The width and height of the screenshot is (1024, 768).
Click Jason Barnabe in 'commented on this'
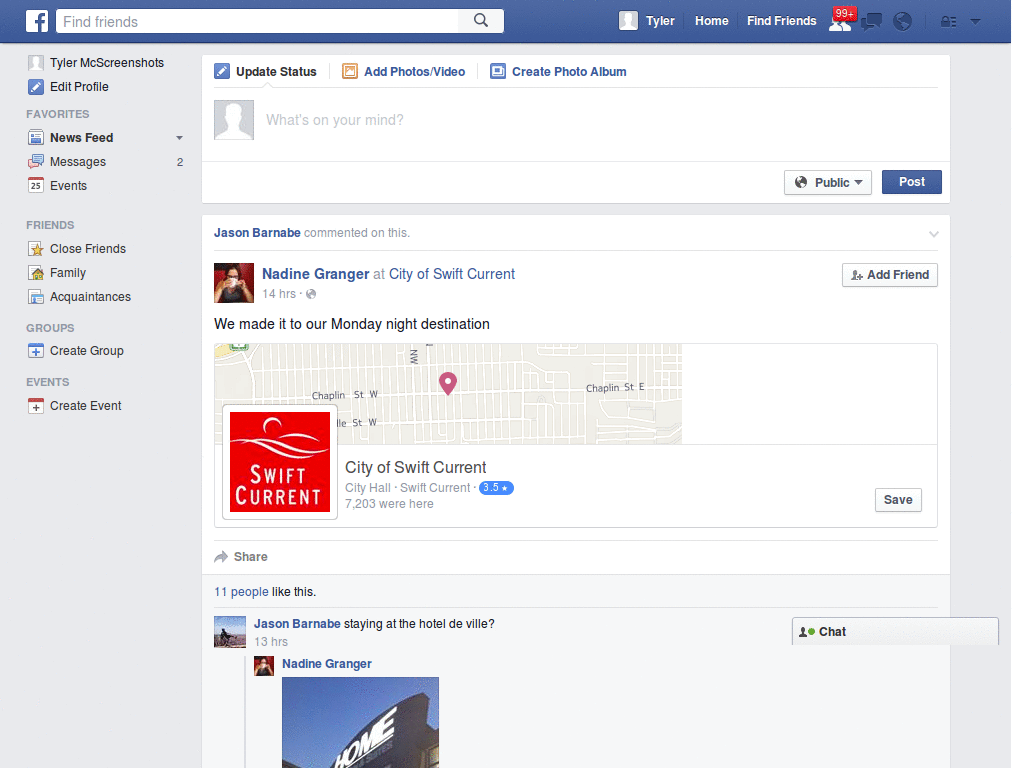(257, 232)
